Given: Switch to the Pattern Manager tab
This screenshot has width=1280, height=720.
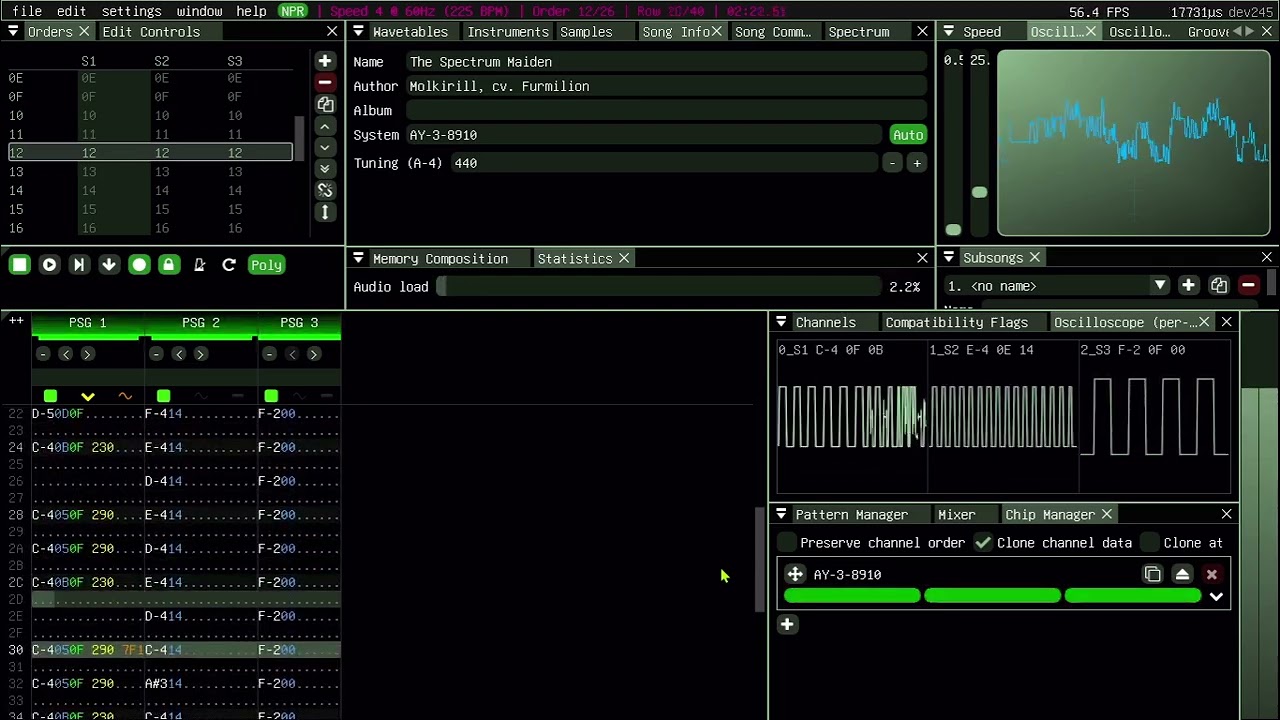Looking at the screenshot, I should click(x=852, y=515).
